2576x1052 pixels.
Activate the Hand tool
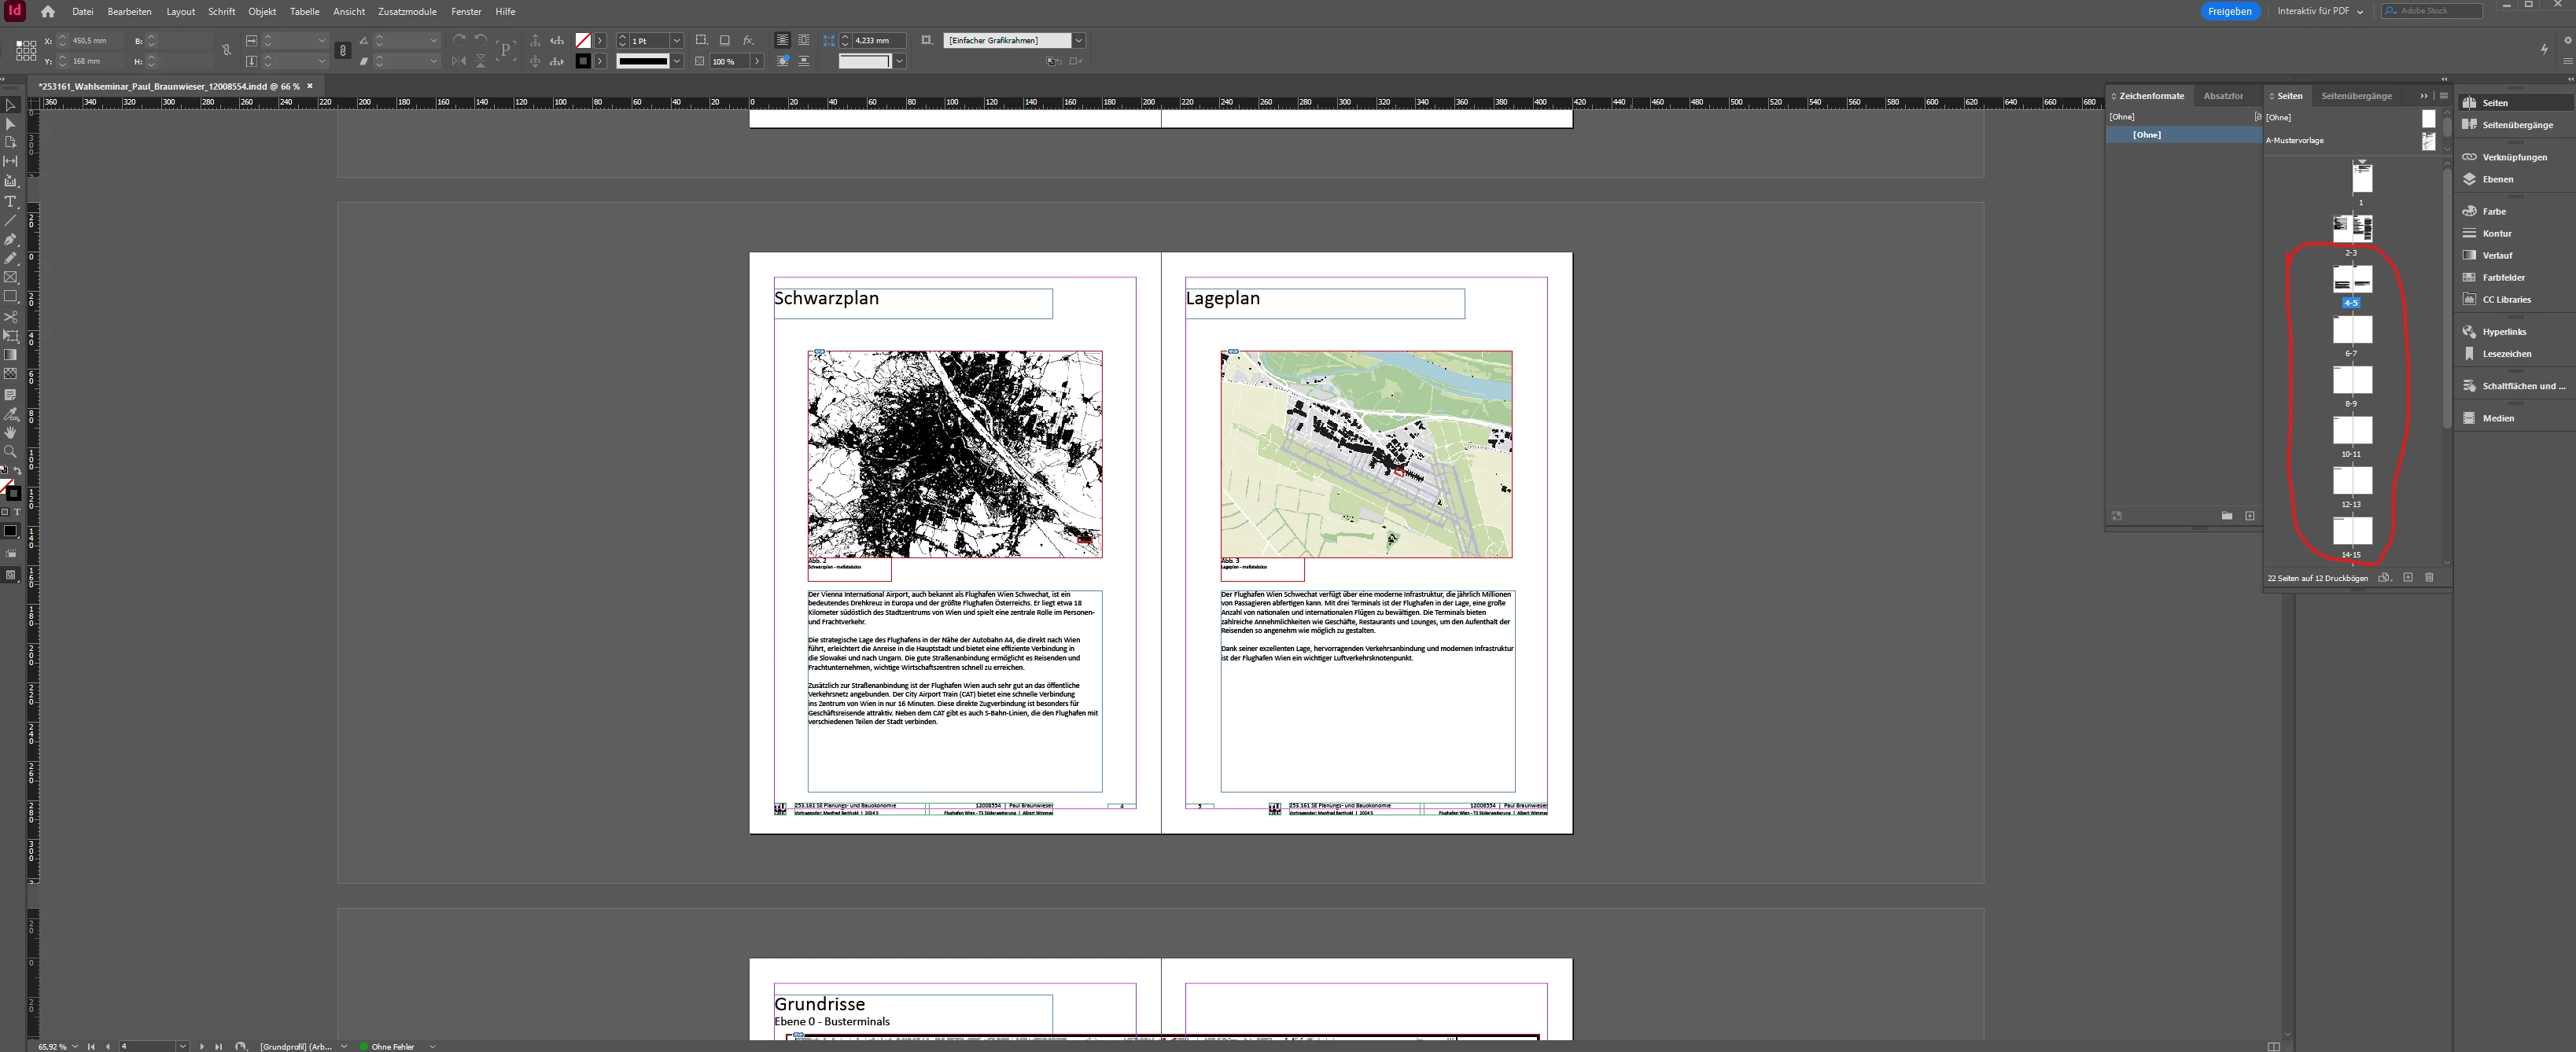point(11,432)
